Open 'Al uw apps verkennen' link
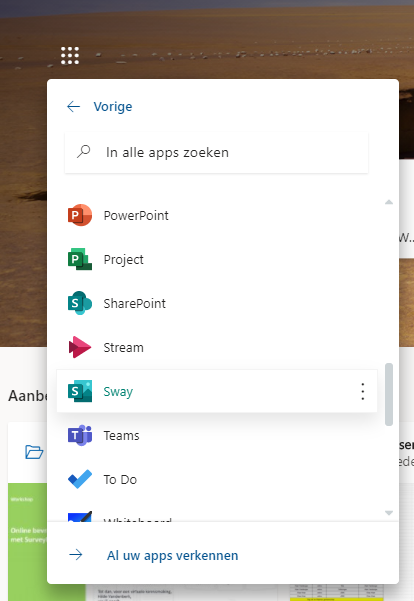Viewport: 414px width, 601px height. [172, 555]
